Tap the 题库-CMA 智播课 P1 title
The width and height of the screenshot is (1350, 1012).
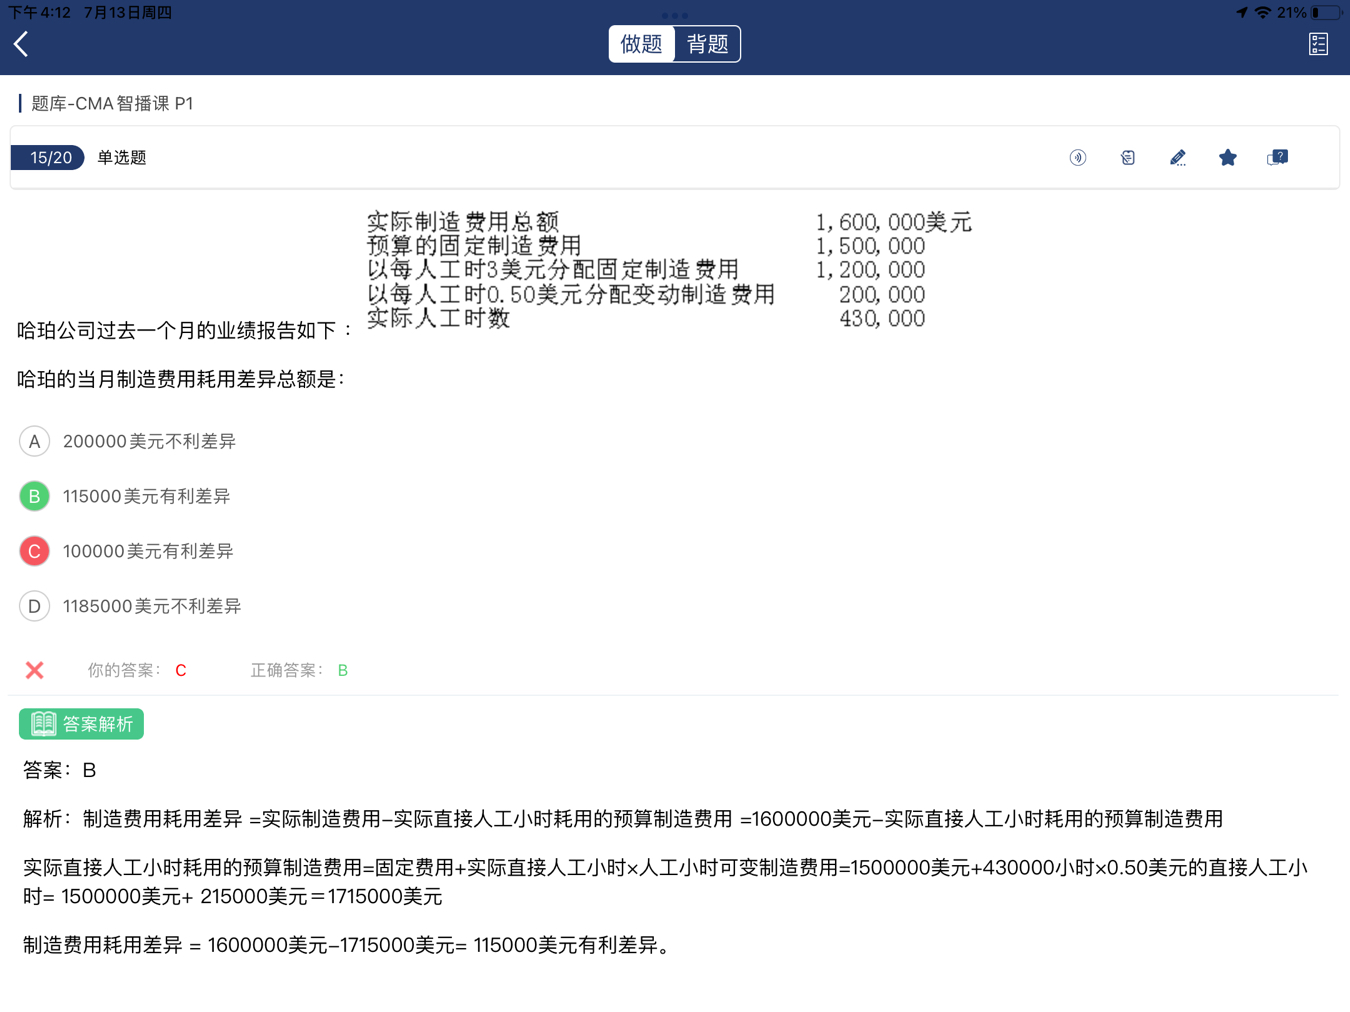coord(112,104)
